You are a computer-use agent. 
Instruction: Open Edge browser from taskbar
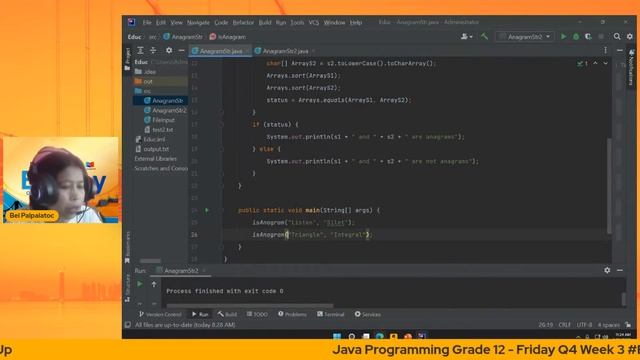click(380, 336)
